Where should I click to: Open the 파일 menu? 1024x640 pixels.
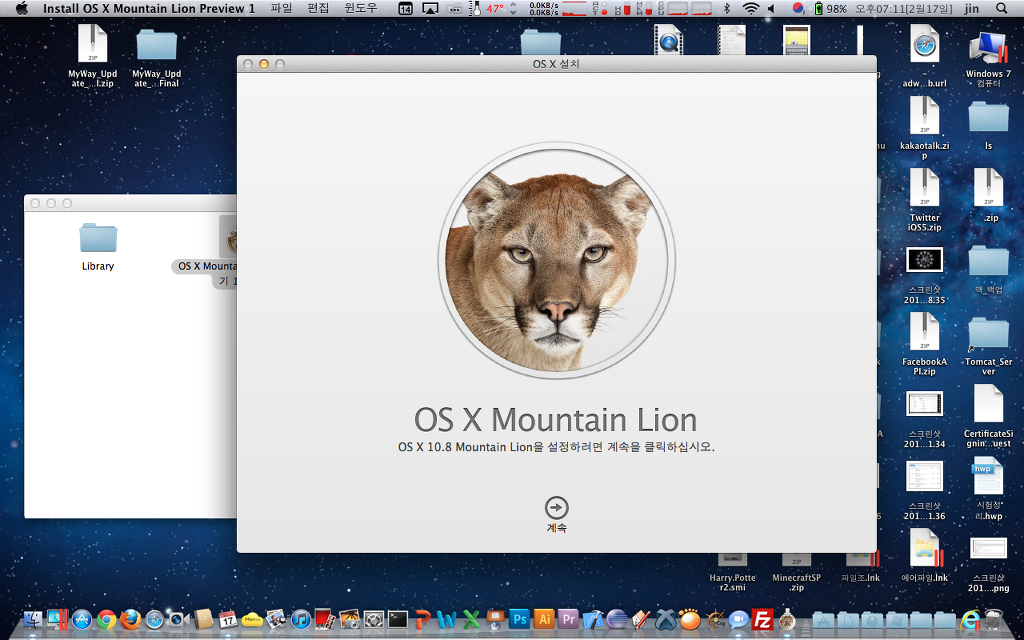tap(281, 8)
